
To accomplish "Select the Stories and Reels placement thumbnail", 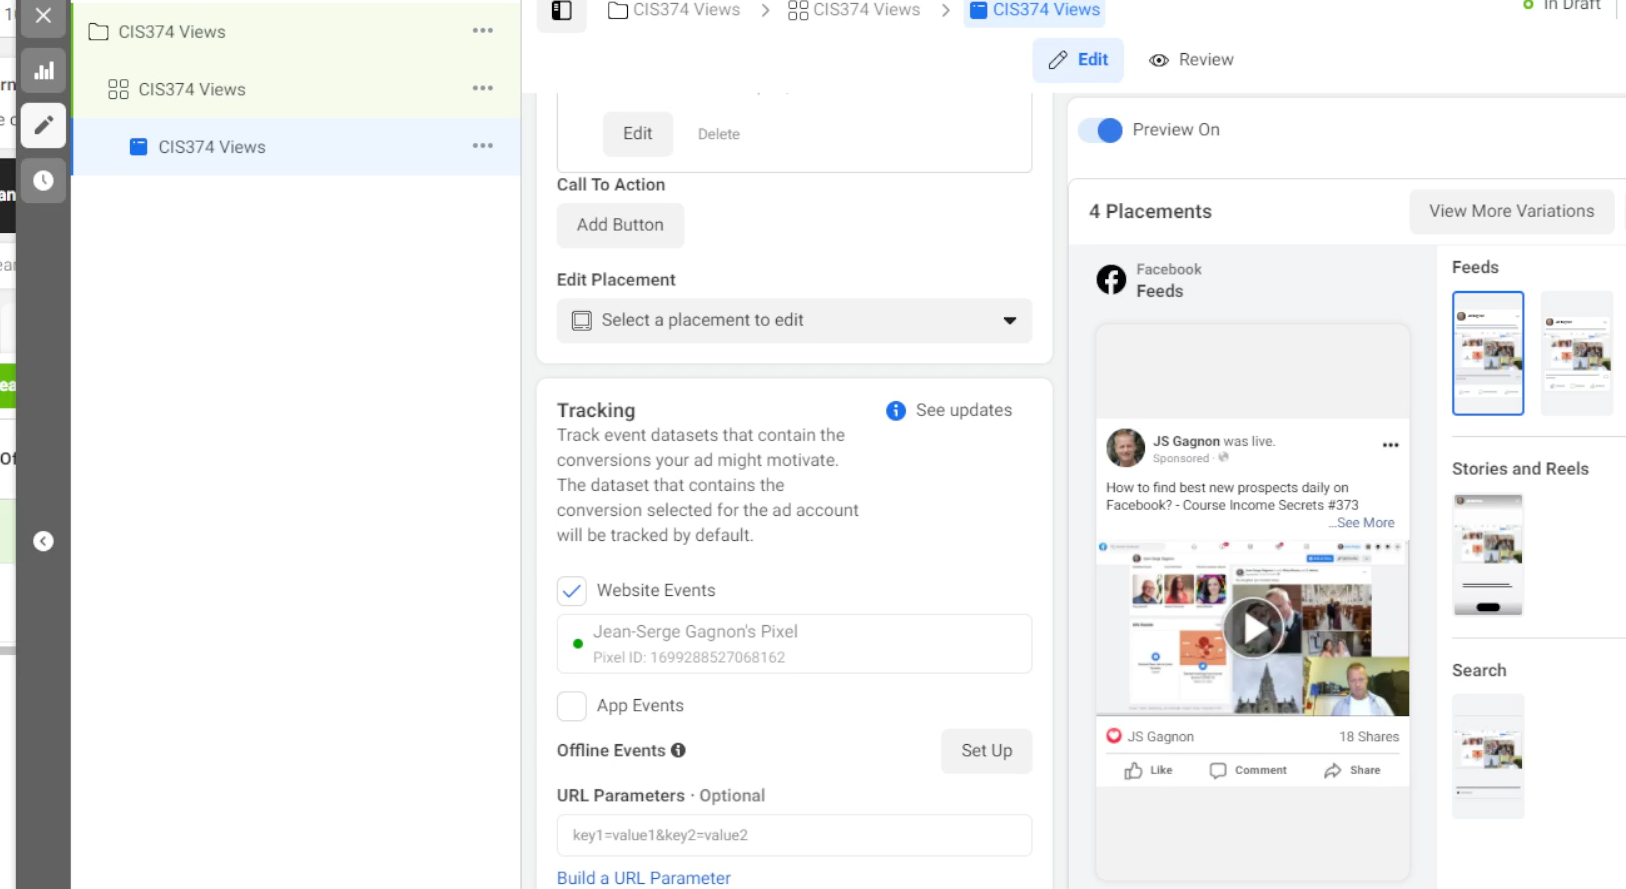I will tap(1488, 555).
